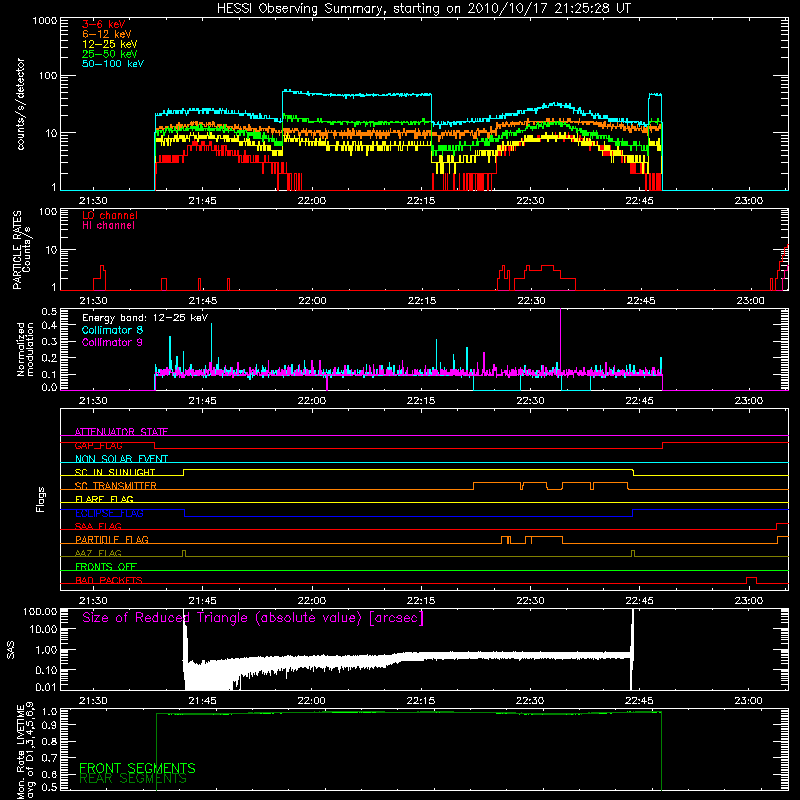The width and height of the screenshot is (800, 800).
Task: Select the 50-100 keV legend label
Action: 113,64
